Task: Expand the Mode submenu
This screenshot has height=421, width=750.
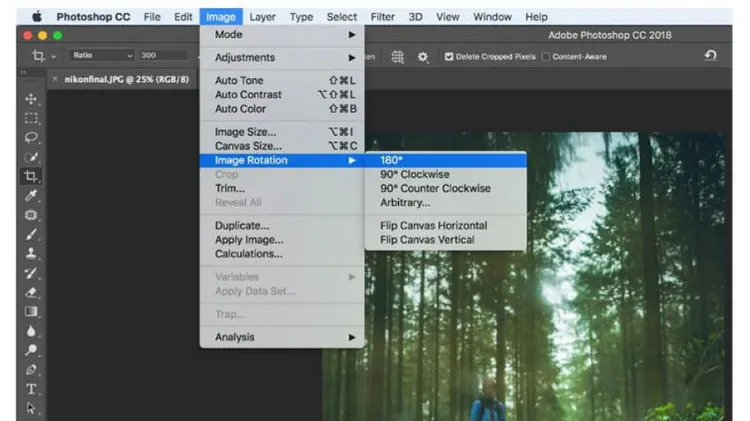Action: (x=282, y=34)
